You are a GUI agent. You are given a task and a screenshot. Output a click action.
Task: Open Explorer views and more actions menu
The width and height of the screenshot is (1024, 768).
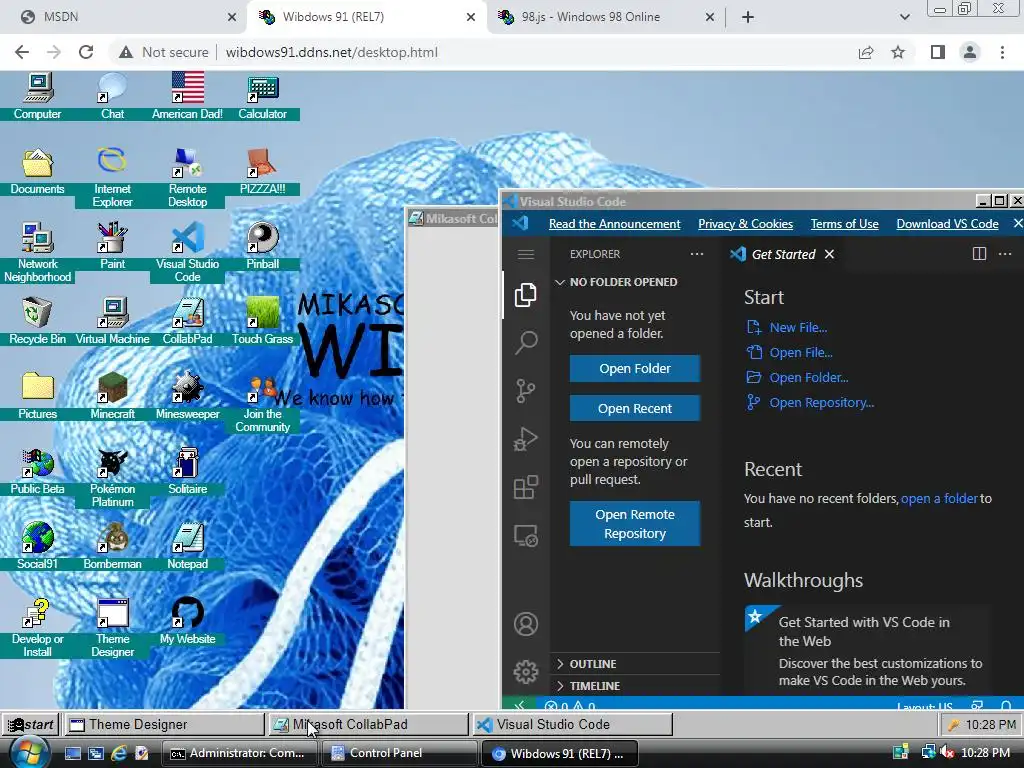(697, 254)
